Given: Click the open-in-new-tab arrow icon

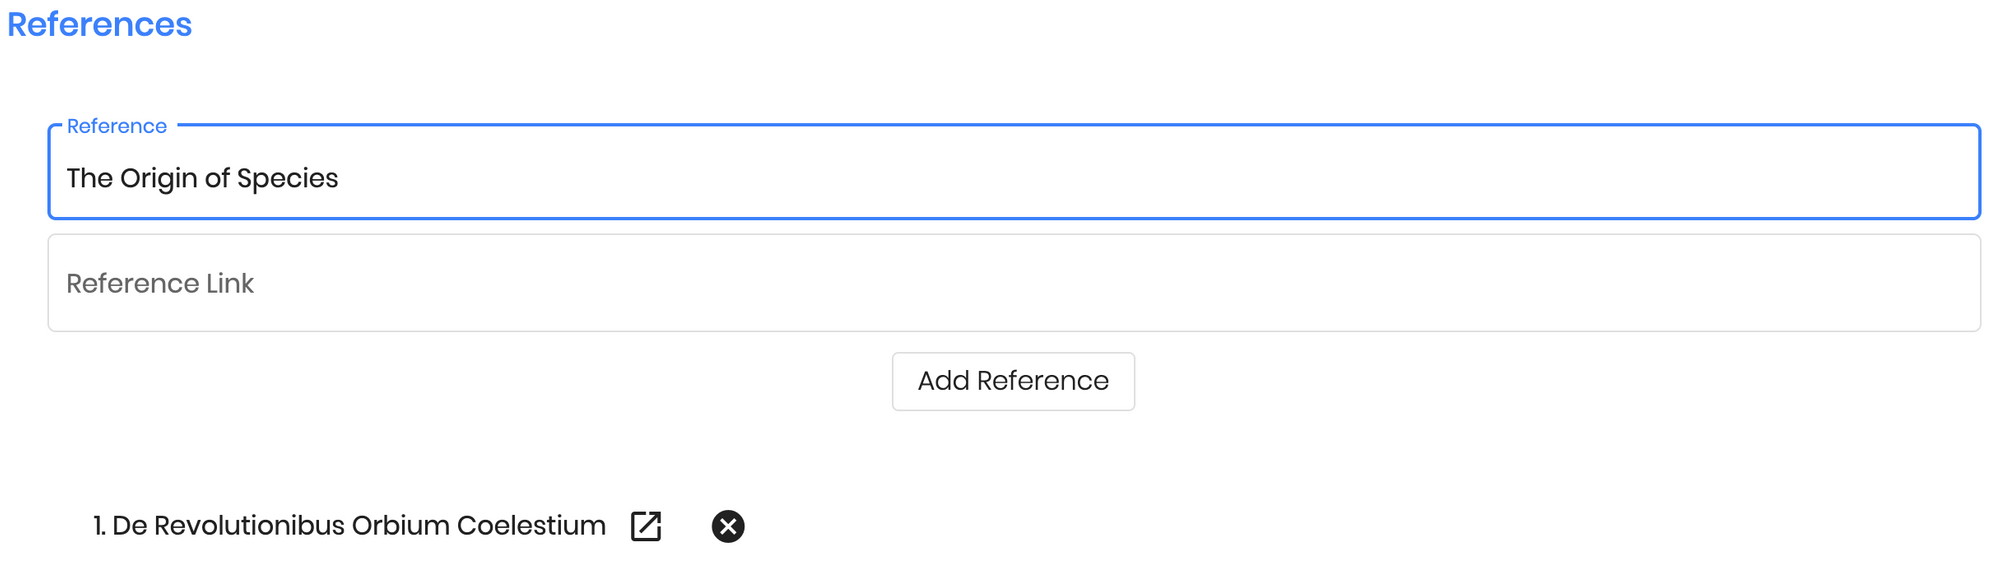Looking at the screenshot, I should 646,526.
